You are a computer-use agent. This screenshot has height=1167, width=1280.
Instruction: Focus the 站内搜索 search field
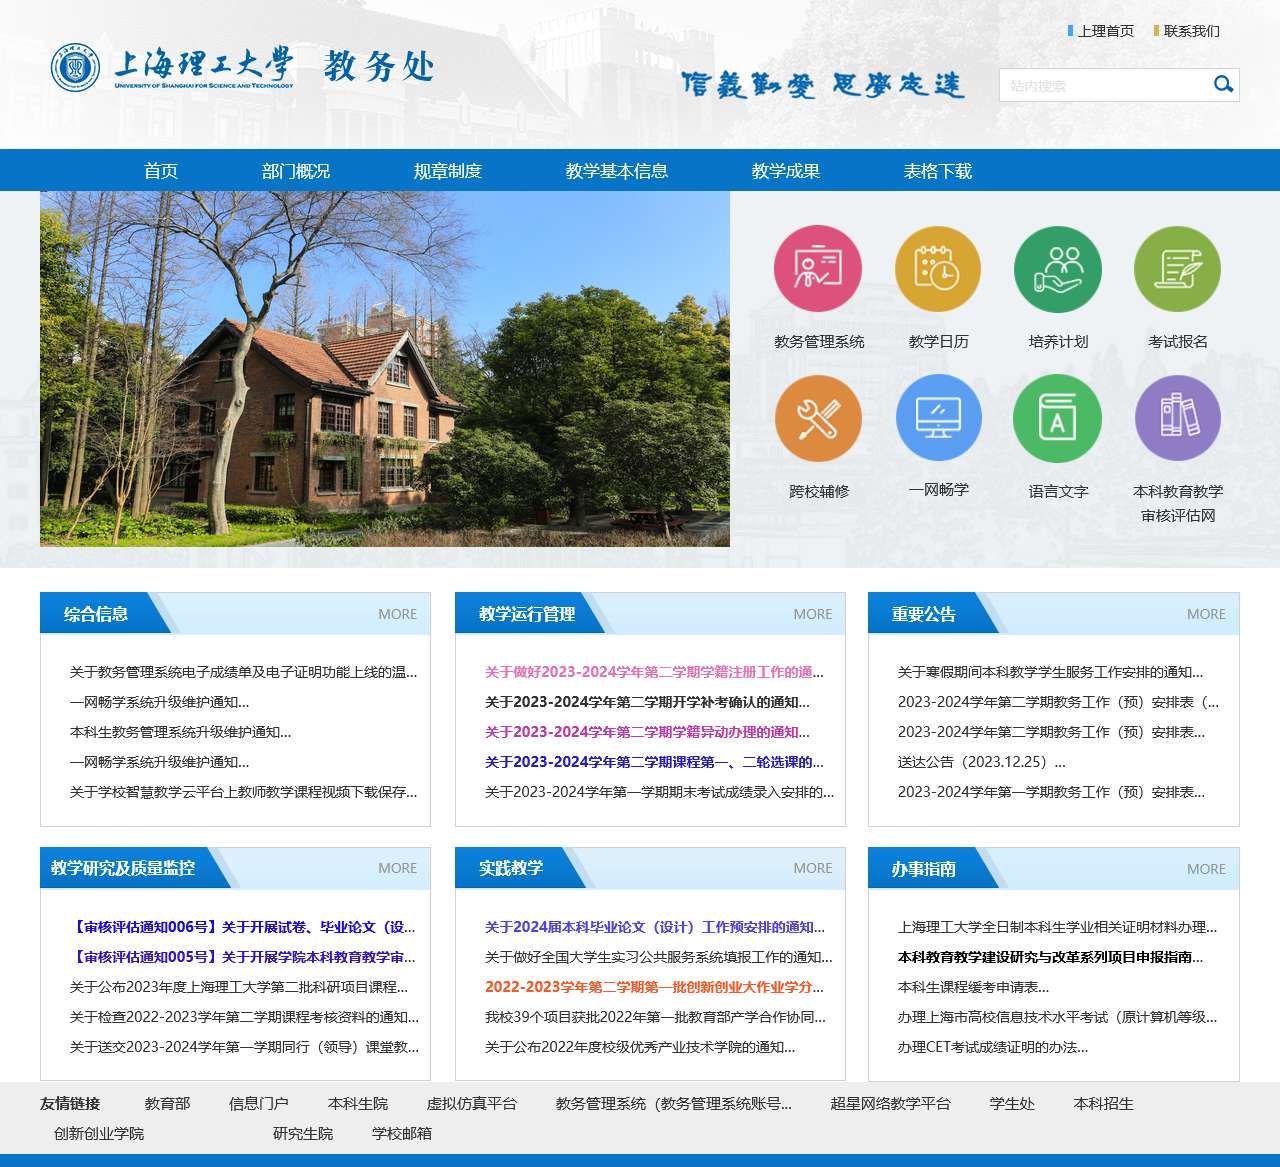point(1103,85)
